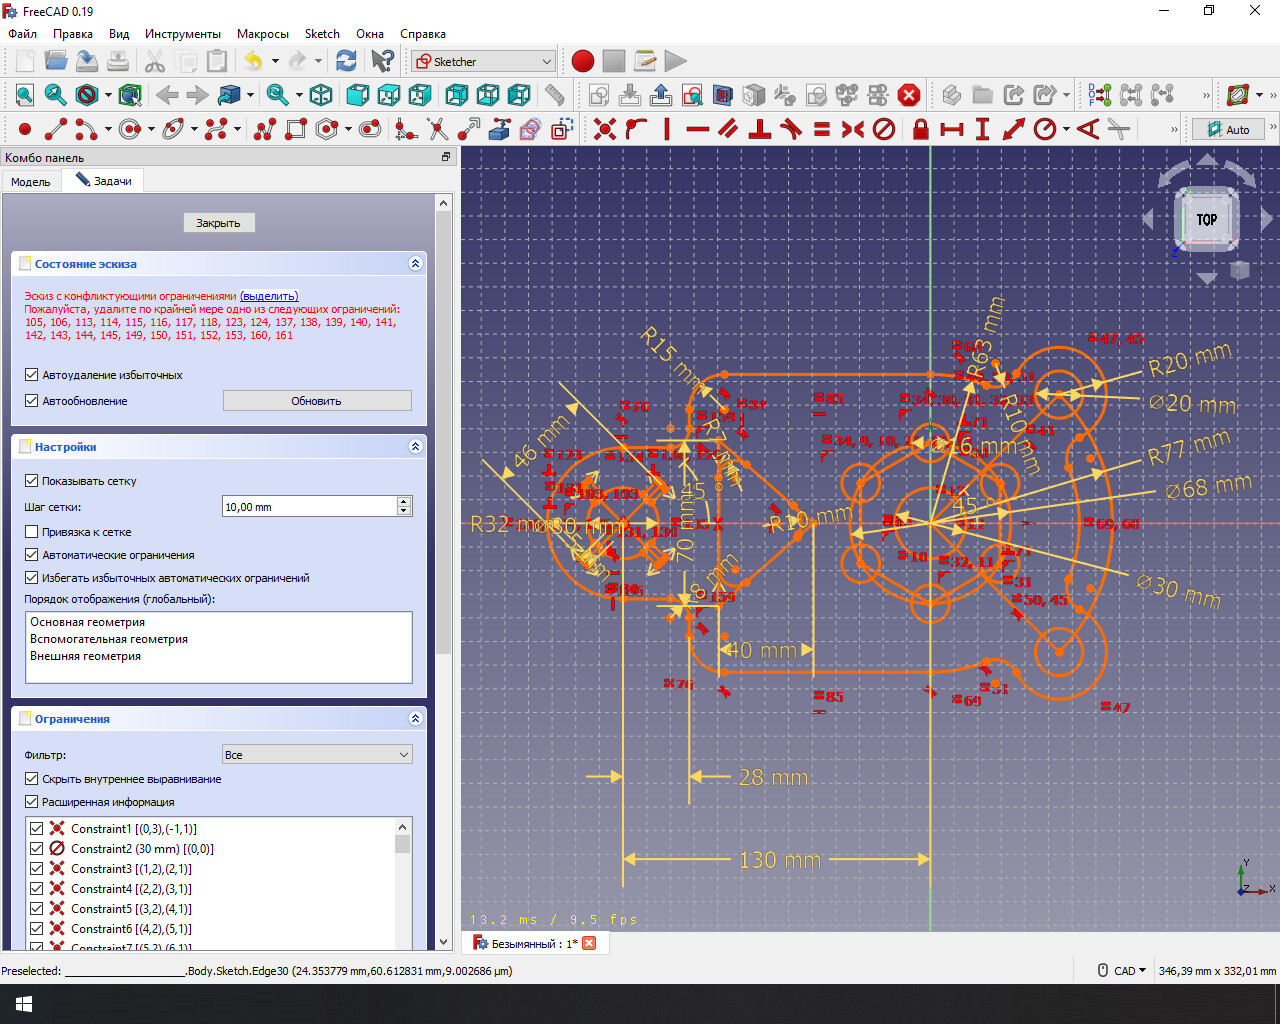Viewport: 1280px width, 1024px height.
Task: Collapse the Ограничения section
Action: pyautogui.click(x=416, y=719)
